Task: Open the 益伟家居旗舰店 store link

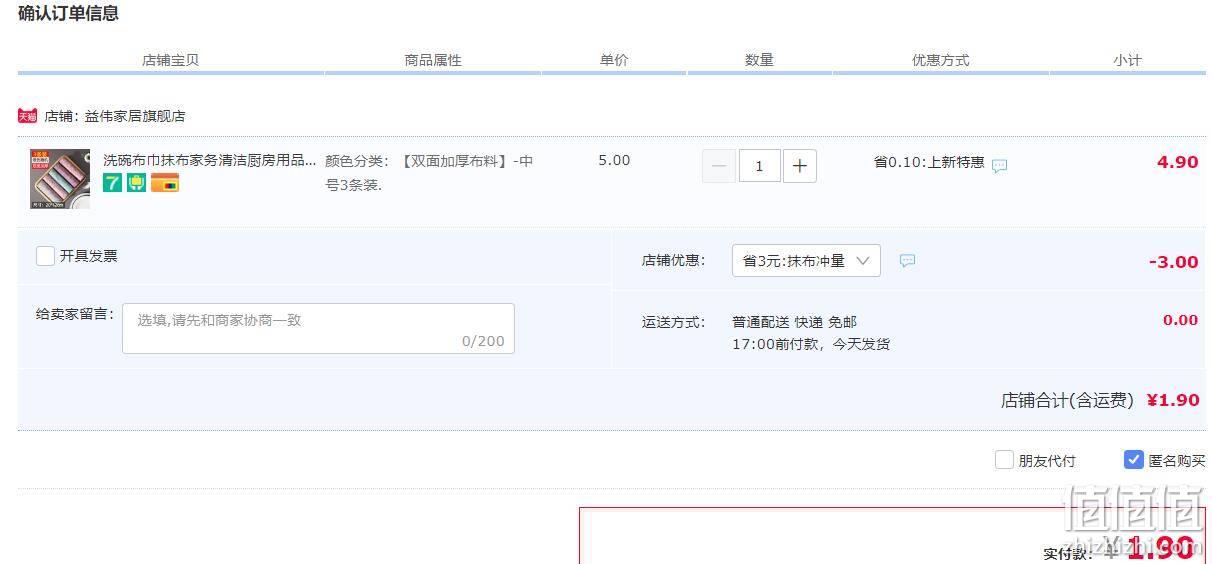Action: pos(135,116)
